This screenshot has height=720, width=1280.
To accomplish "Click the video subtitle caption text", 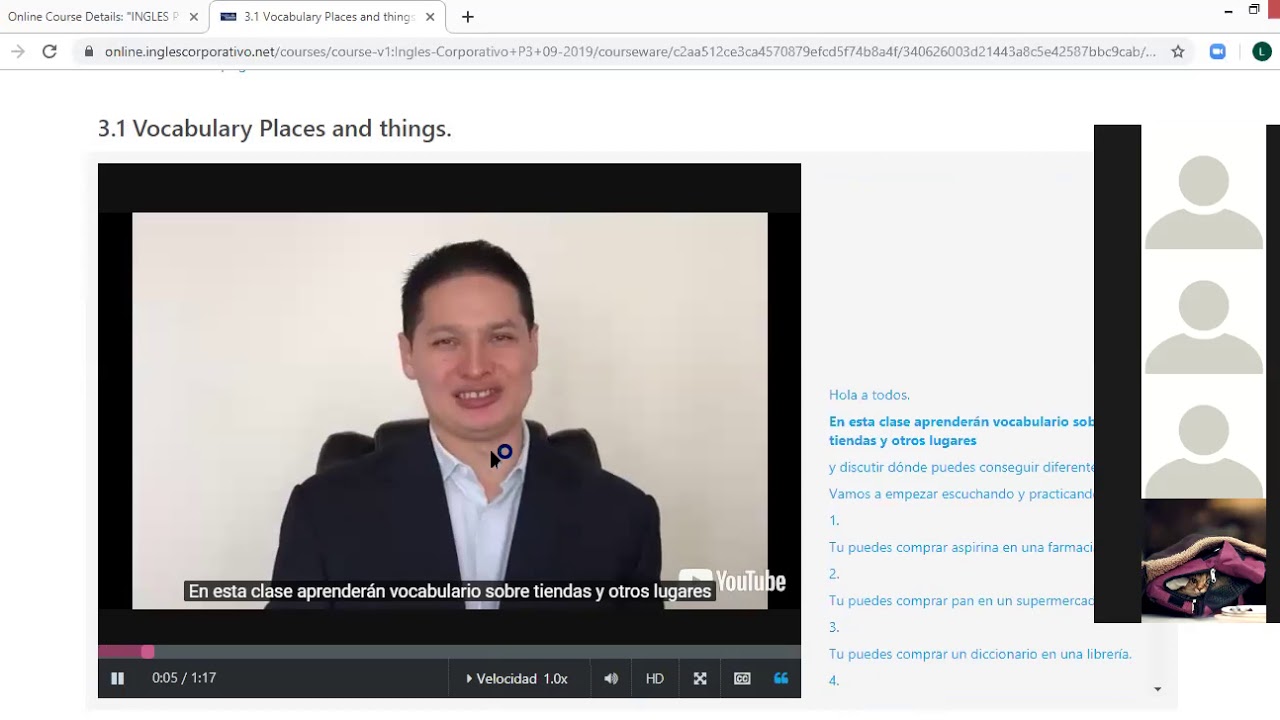I will [450, 591].
